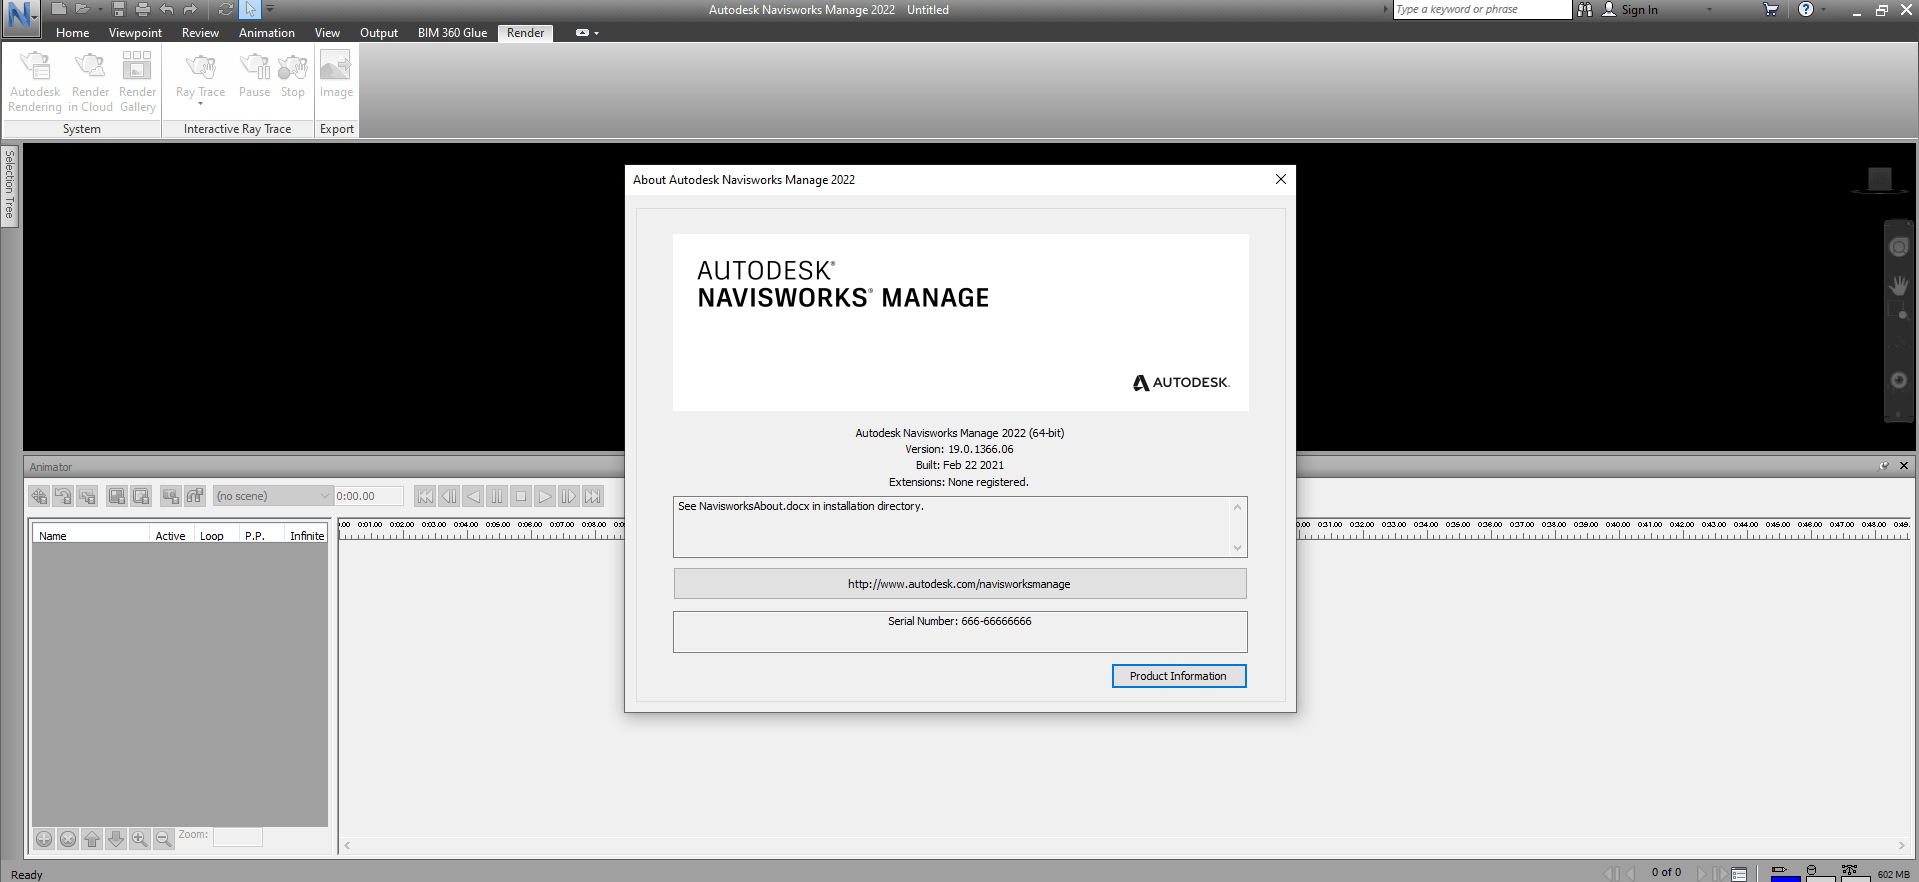Step animation back one frame
The width and height of the screenshot is (1919, 882).
449,496
